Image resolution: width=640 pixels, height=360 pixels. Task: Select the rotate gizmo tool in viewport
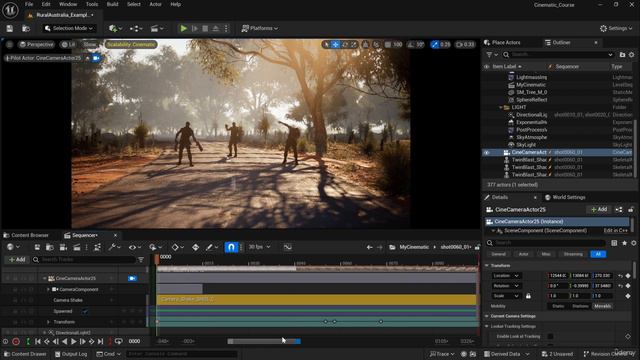(345, 44)
